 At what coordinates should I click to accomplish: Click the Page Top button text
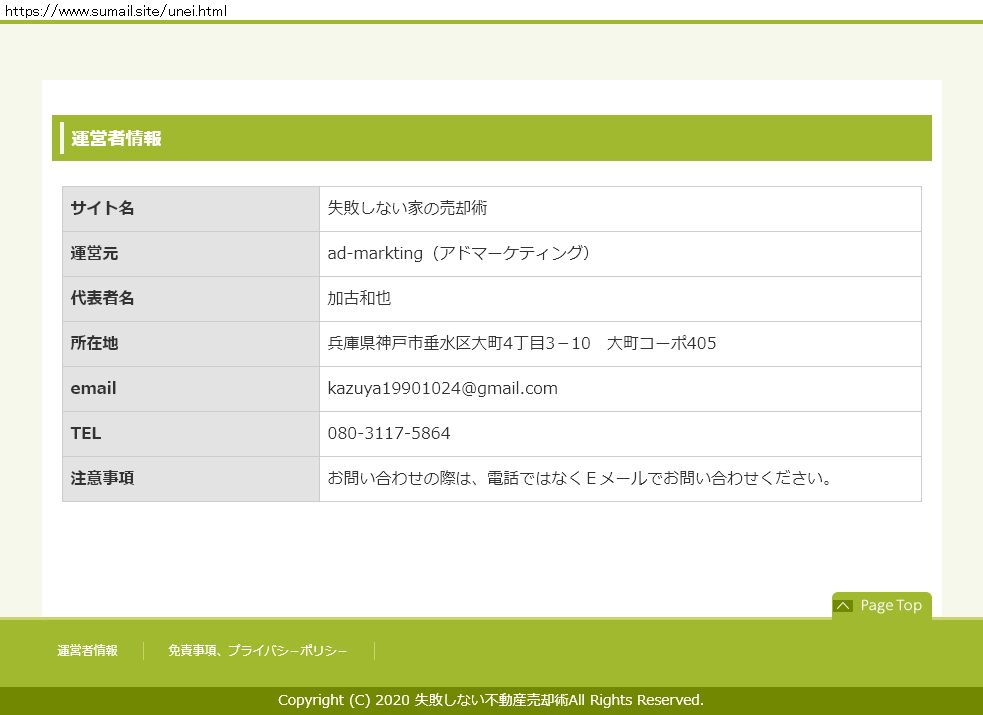[890, 605]
